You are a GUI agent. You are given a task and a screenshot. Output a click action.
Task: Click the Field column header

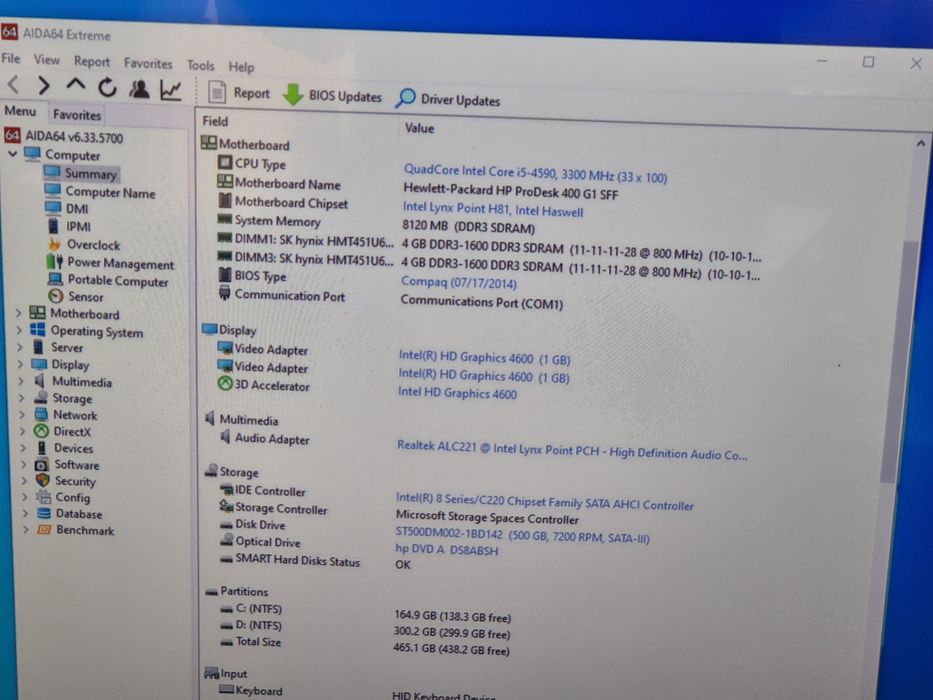pyautogui.click(x=215, y=121)
